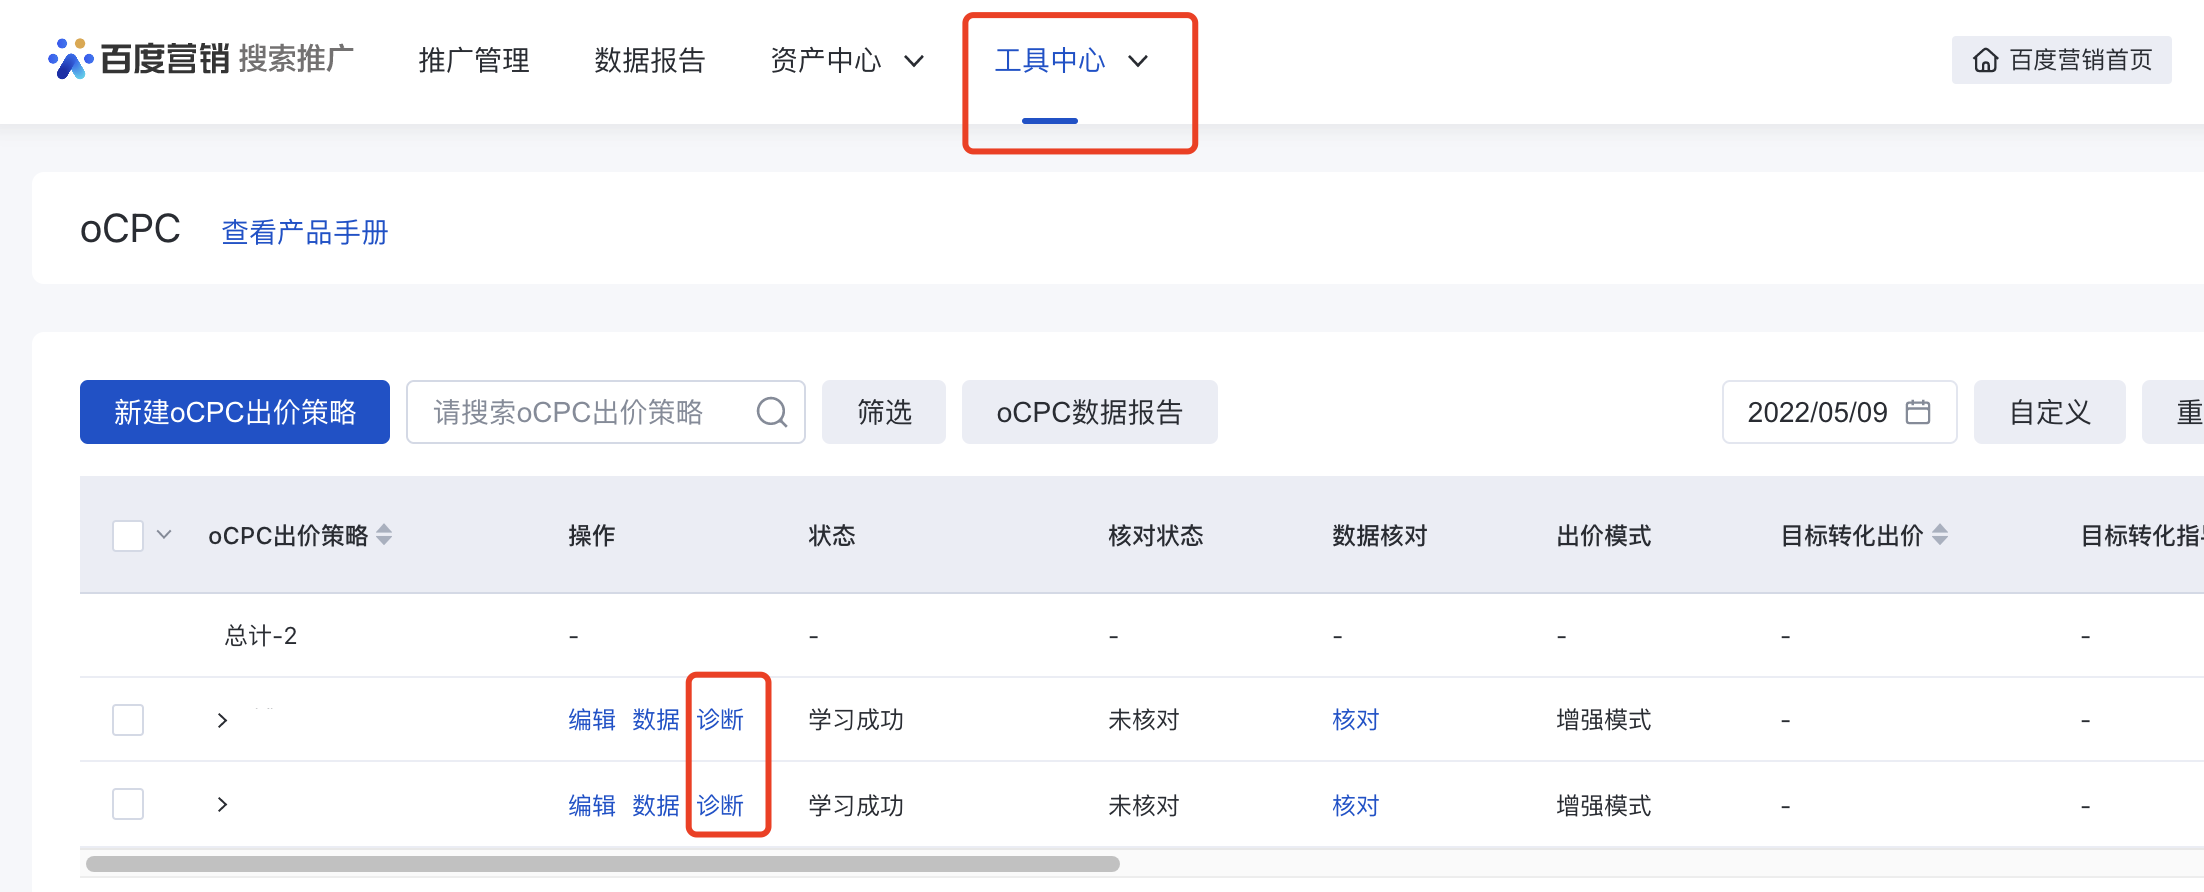The width and height of the screenshot is (2204, 892).
Task: Go to the 数据报告 tab
Action: coord(650,61)
